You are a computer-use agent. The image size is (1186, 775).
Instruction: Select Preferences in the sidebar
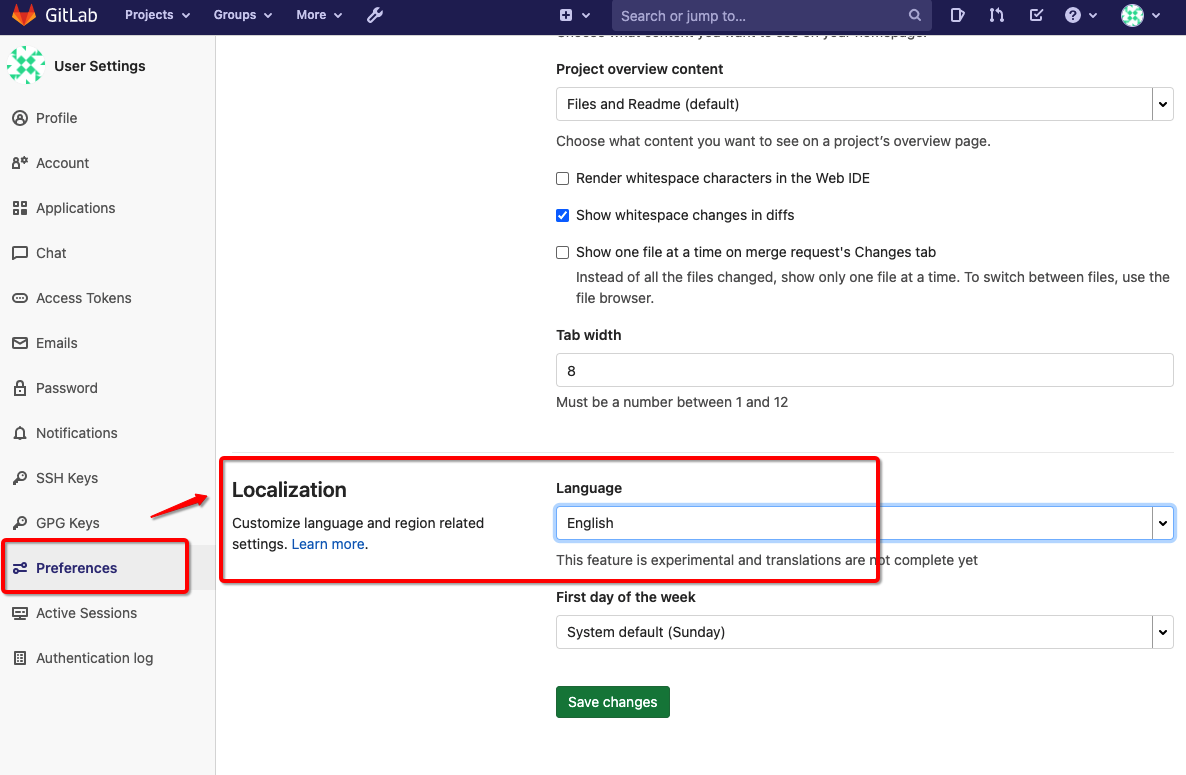point(77,567)
